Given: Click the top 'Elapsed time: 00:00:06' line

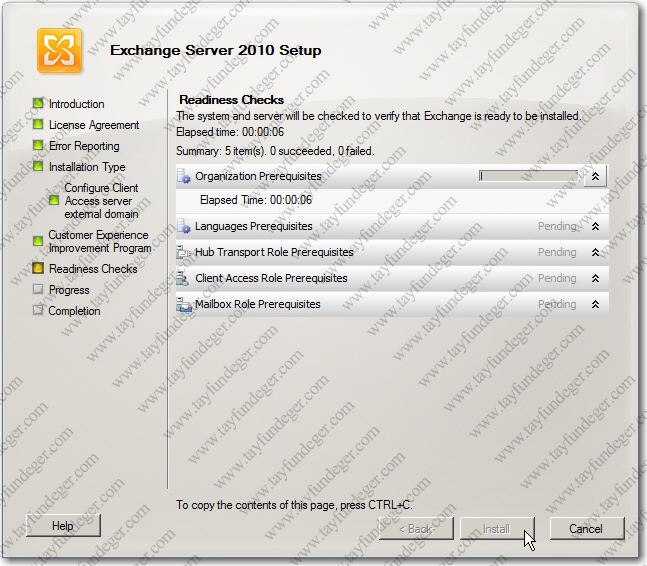Looking at the screenshot, I should [230, 132].
